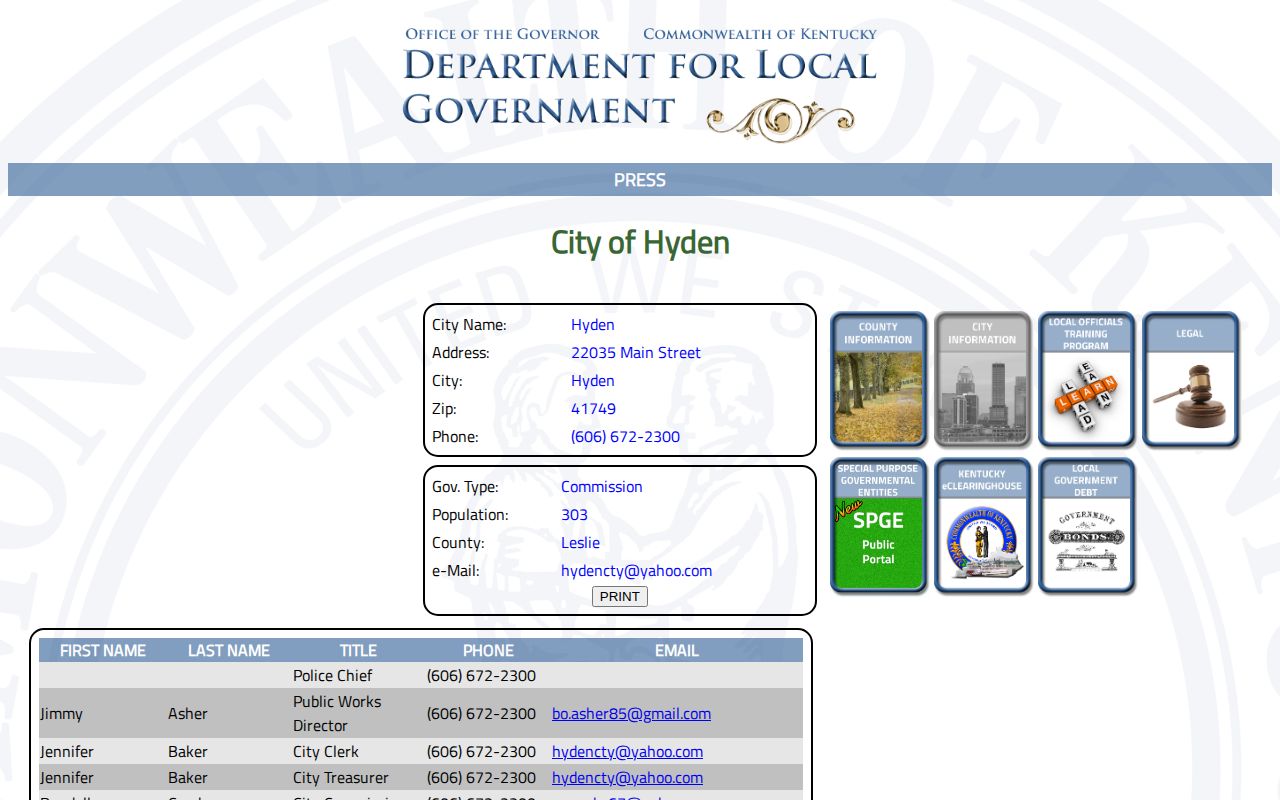The height and width of the screenshot is (800, 1280).
Task: Click City Treasurer's hydencty@yahoo.com email link
Action: (627, 778)
